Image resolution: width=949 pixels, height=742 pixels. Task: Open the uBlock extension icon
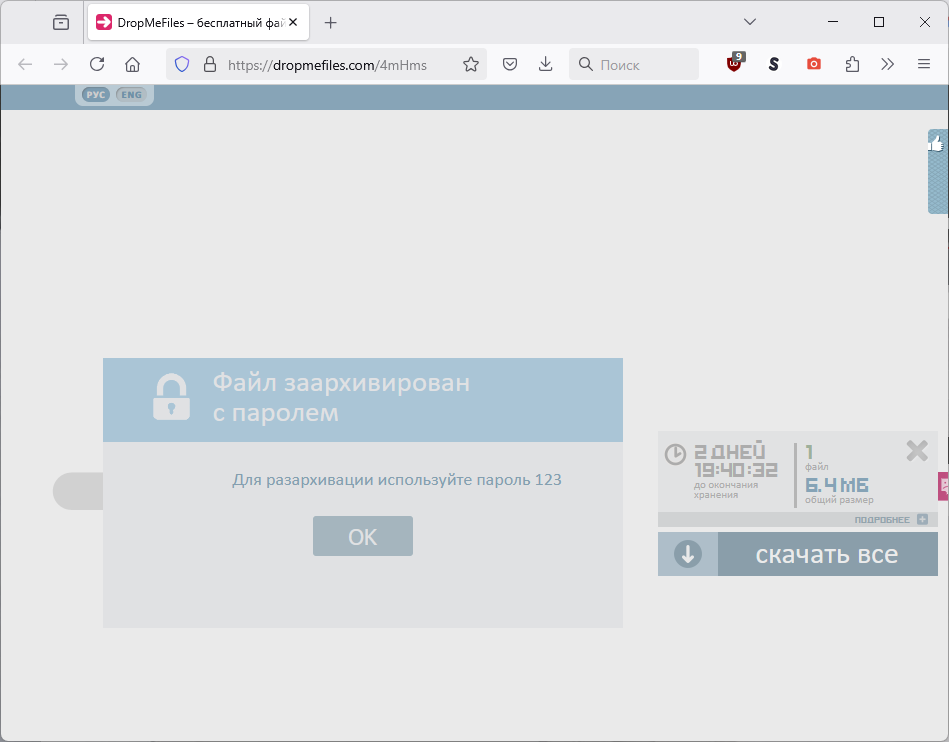tap(735, 64)
